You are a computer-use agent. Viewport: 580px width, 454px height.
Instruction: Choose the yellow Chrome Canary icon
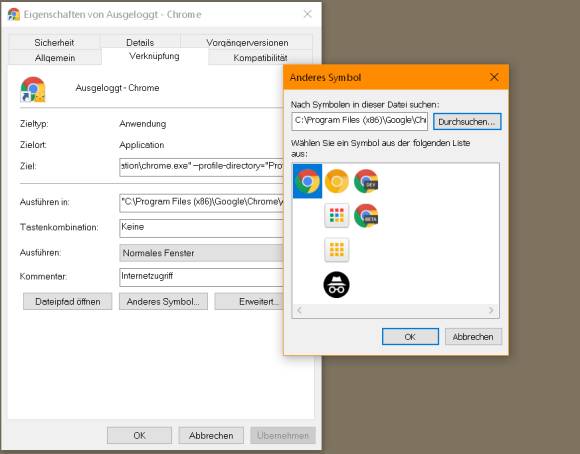pos(337,181)
